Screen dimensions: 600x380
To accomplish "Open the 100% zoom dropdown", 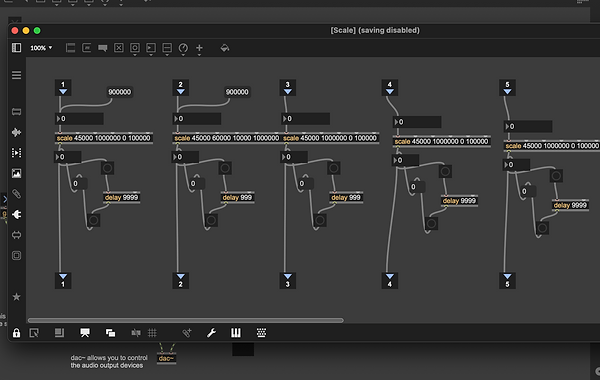I will point(41,48).
